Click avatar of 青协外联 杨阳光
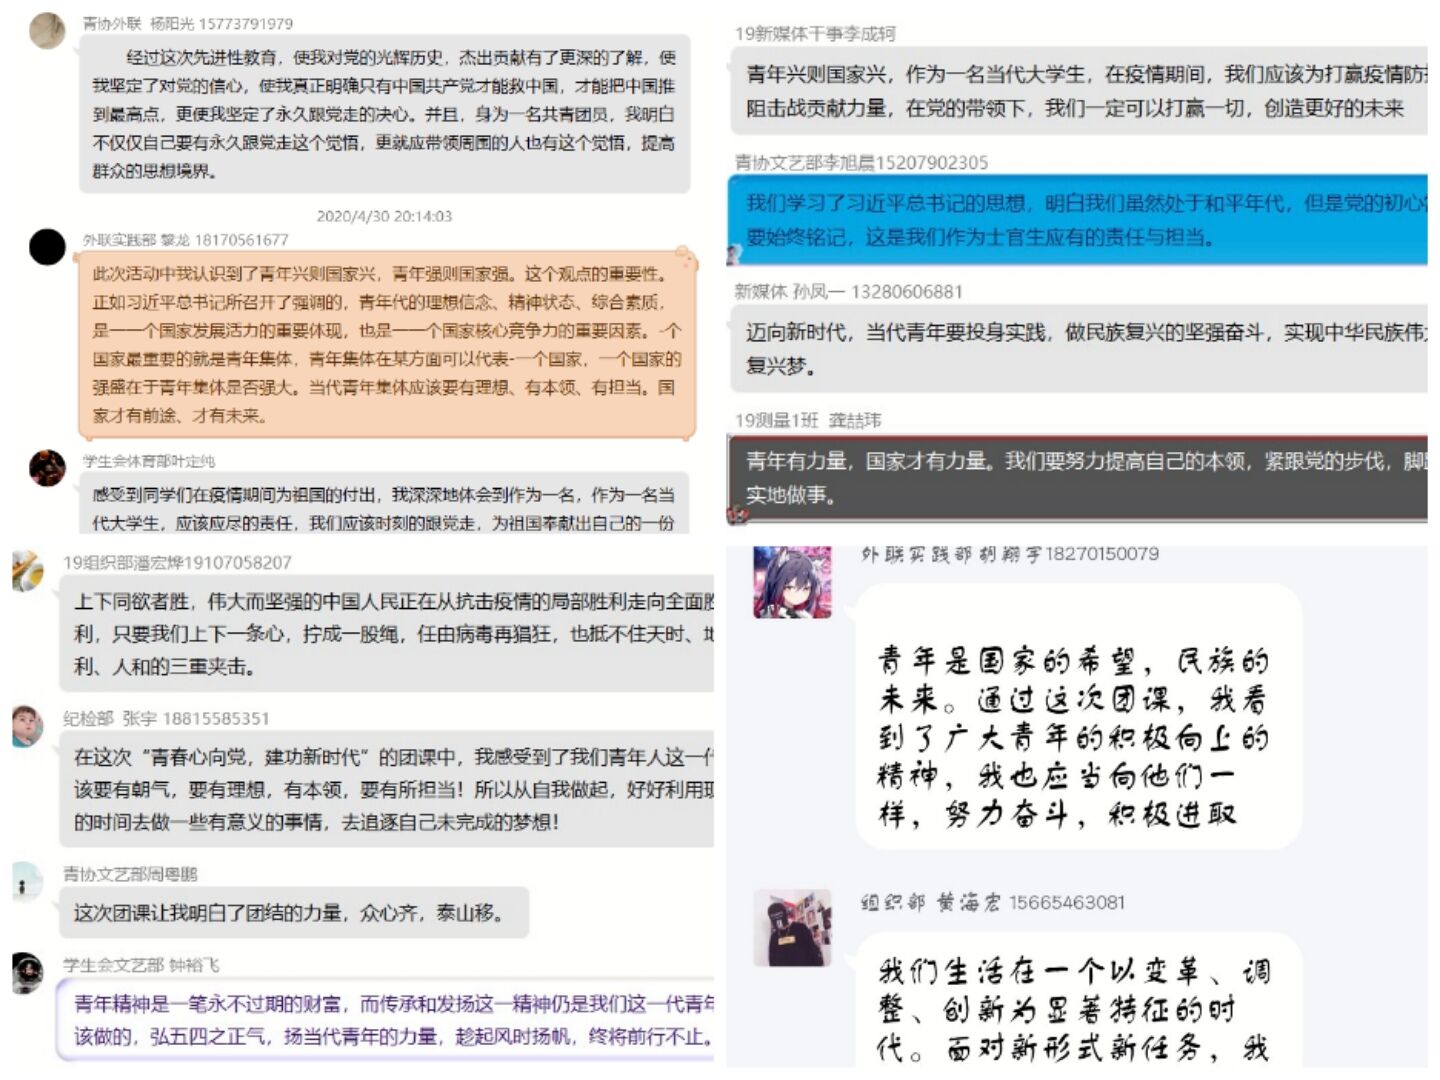The image size is (1440, 1080). click(47, 31)
